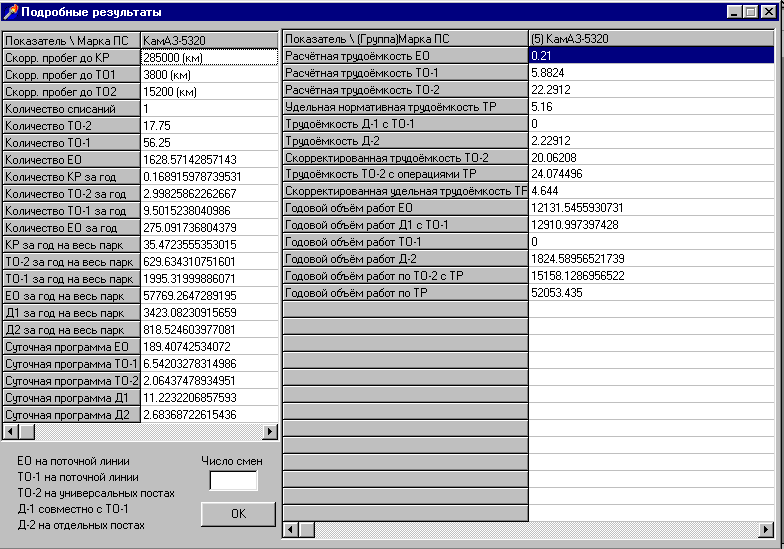Select the cell with value 12131.5455930731

(652, 208)
